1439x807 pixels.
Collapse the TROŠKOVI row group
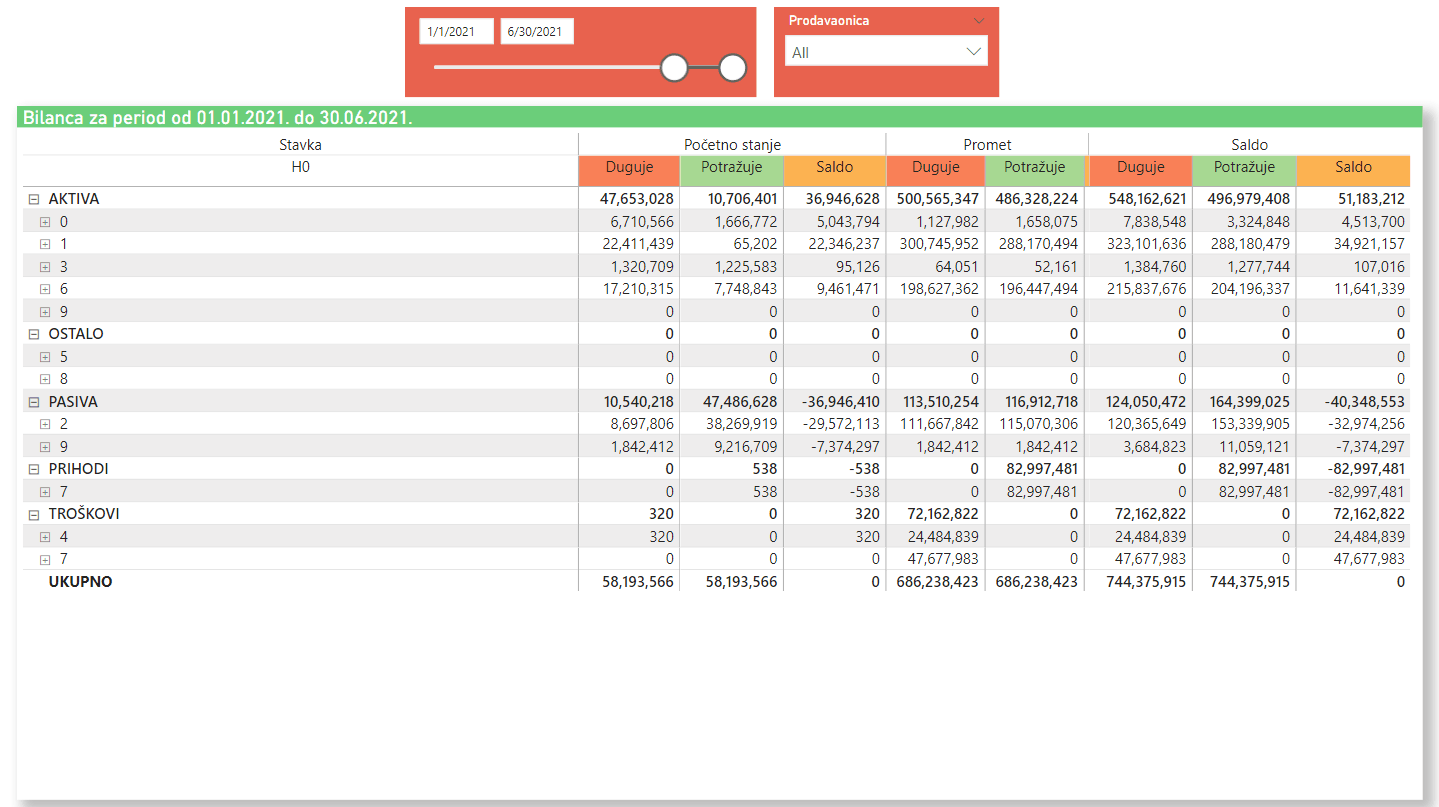(34, 514)
